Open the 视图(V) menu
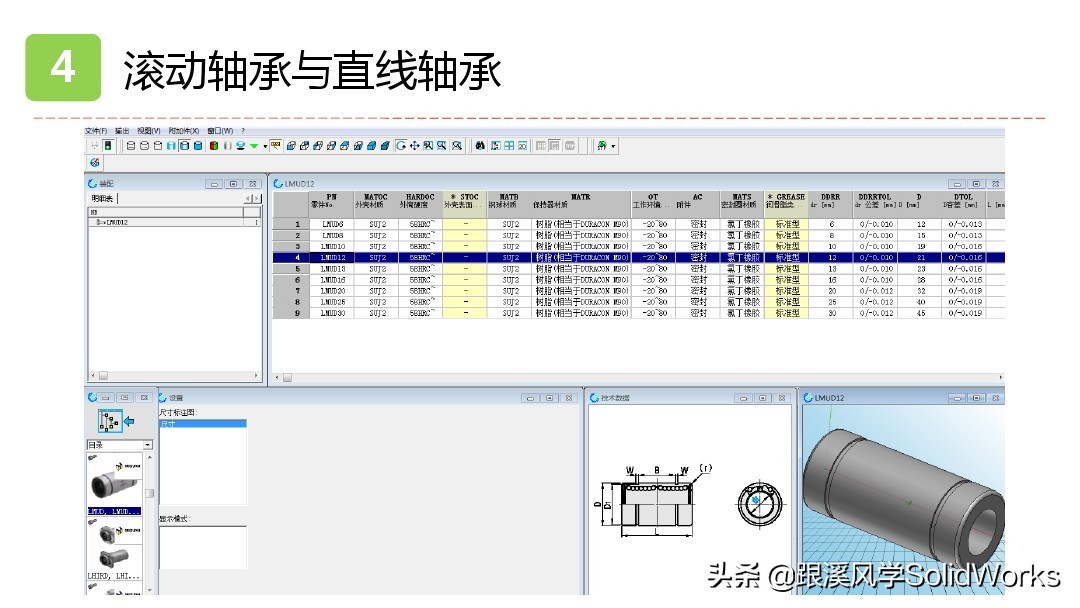 tap(148, 130)
